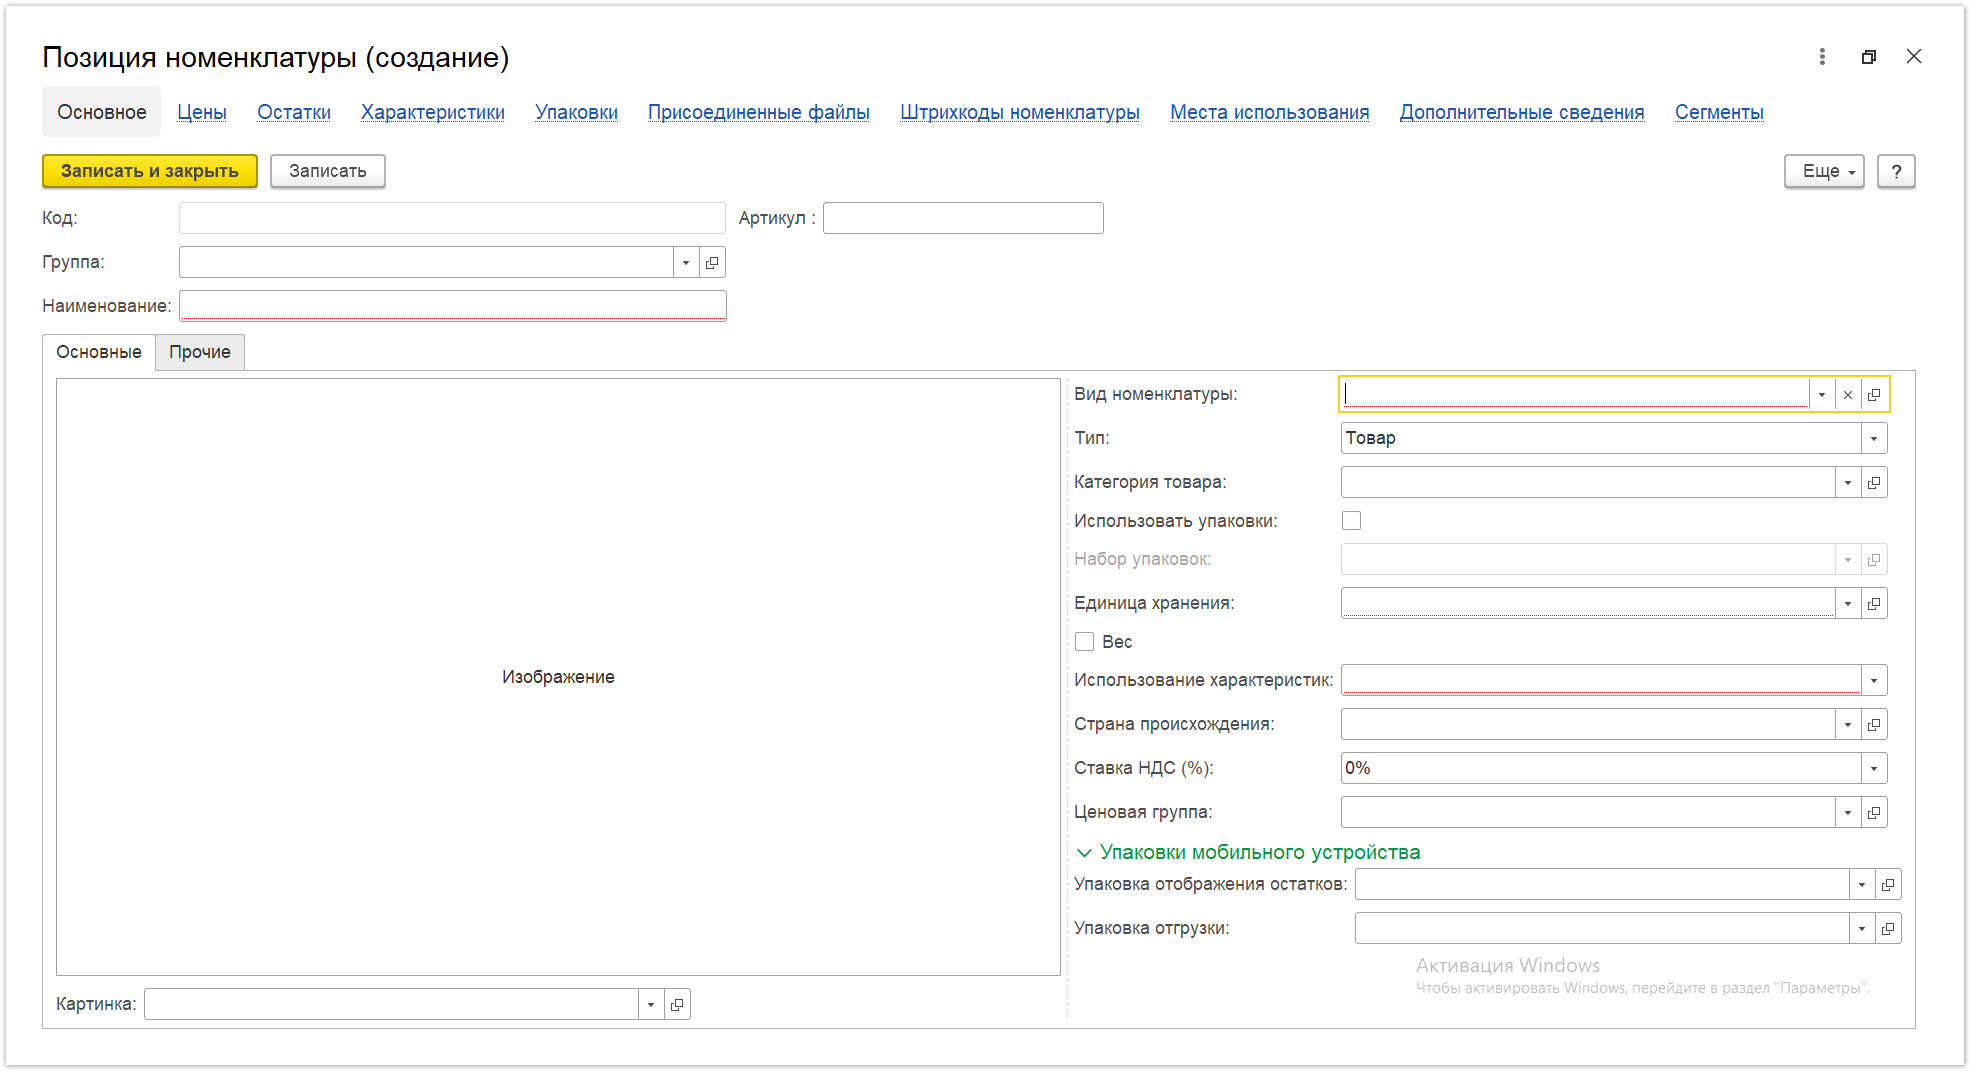Expand the Категория товара dropdown

pos(1848,483)
